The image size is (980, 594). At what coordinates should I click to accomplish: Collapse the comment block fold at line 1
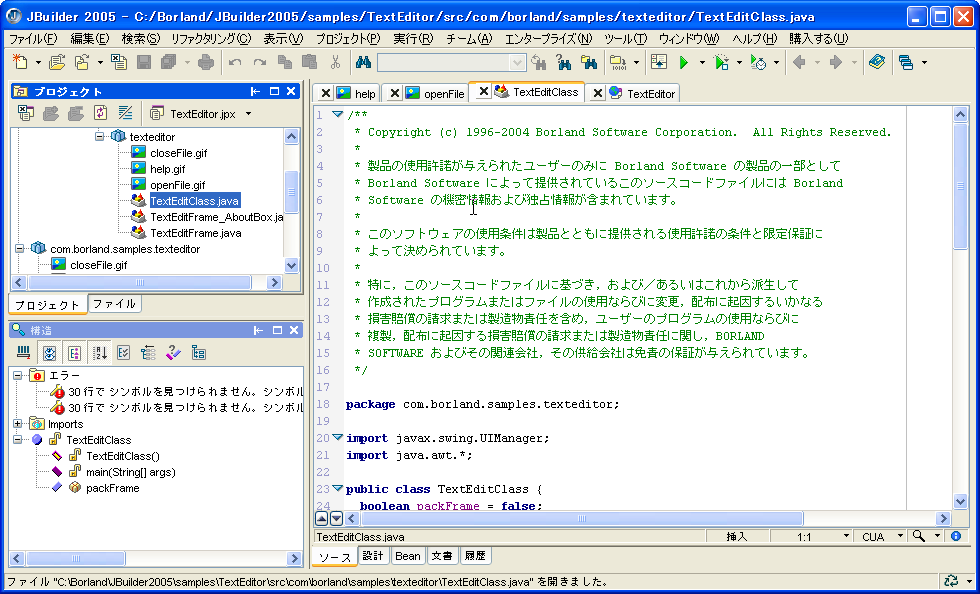tap(337, 115)
